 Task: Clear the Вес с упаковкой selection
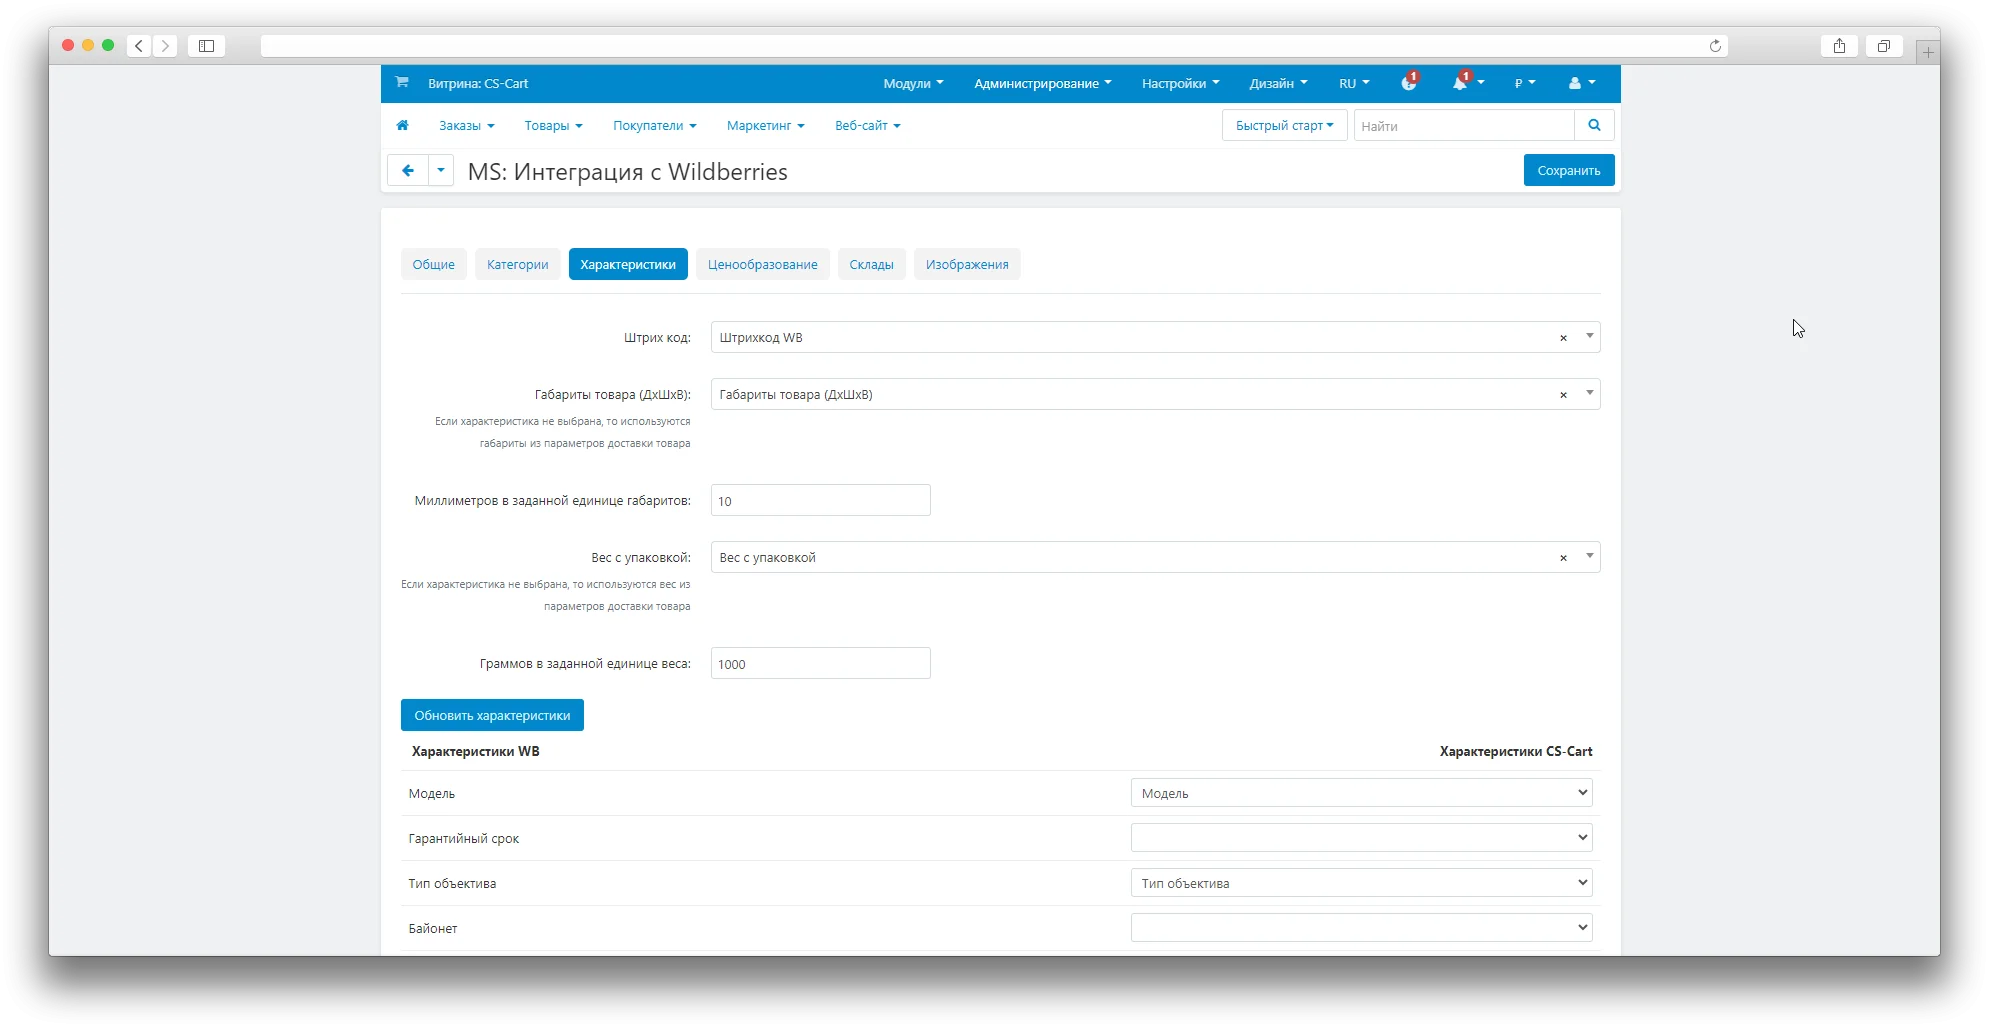[1563, 558]
